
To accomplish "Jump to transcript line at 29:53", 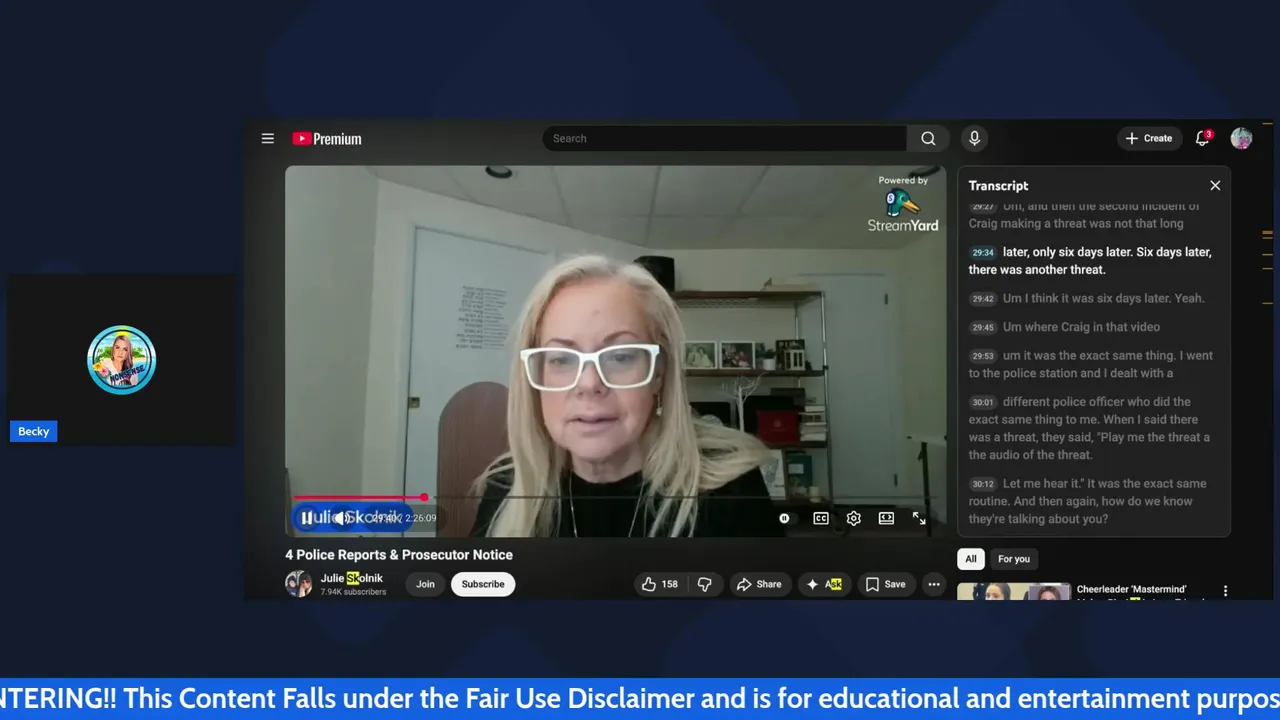I will (1094, 364).
